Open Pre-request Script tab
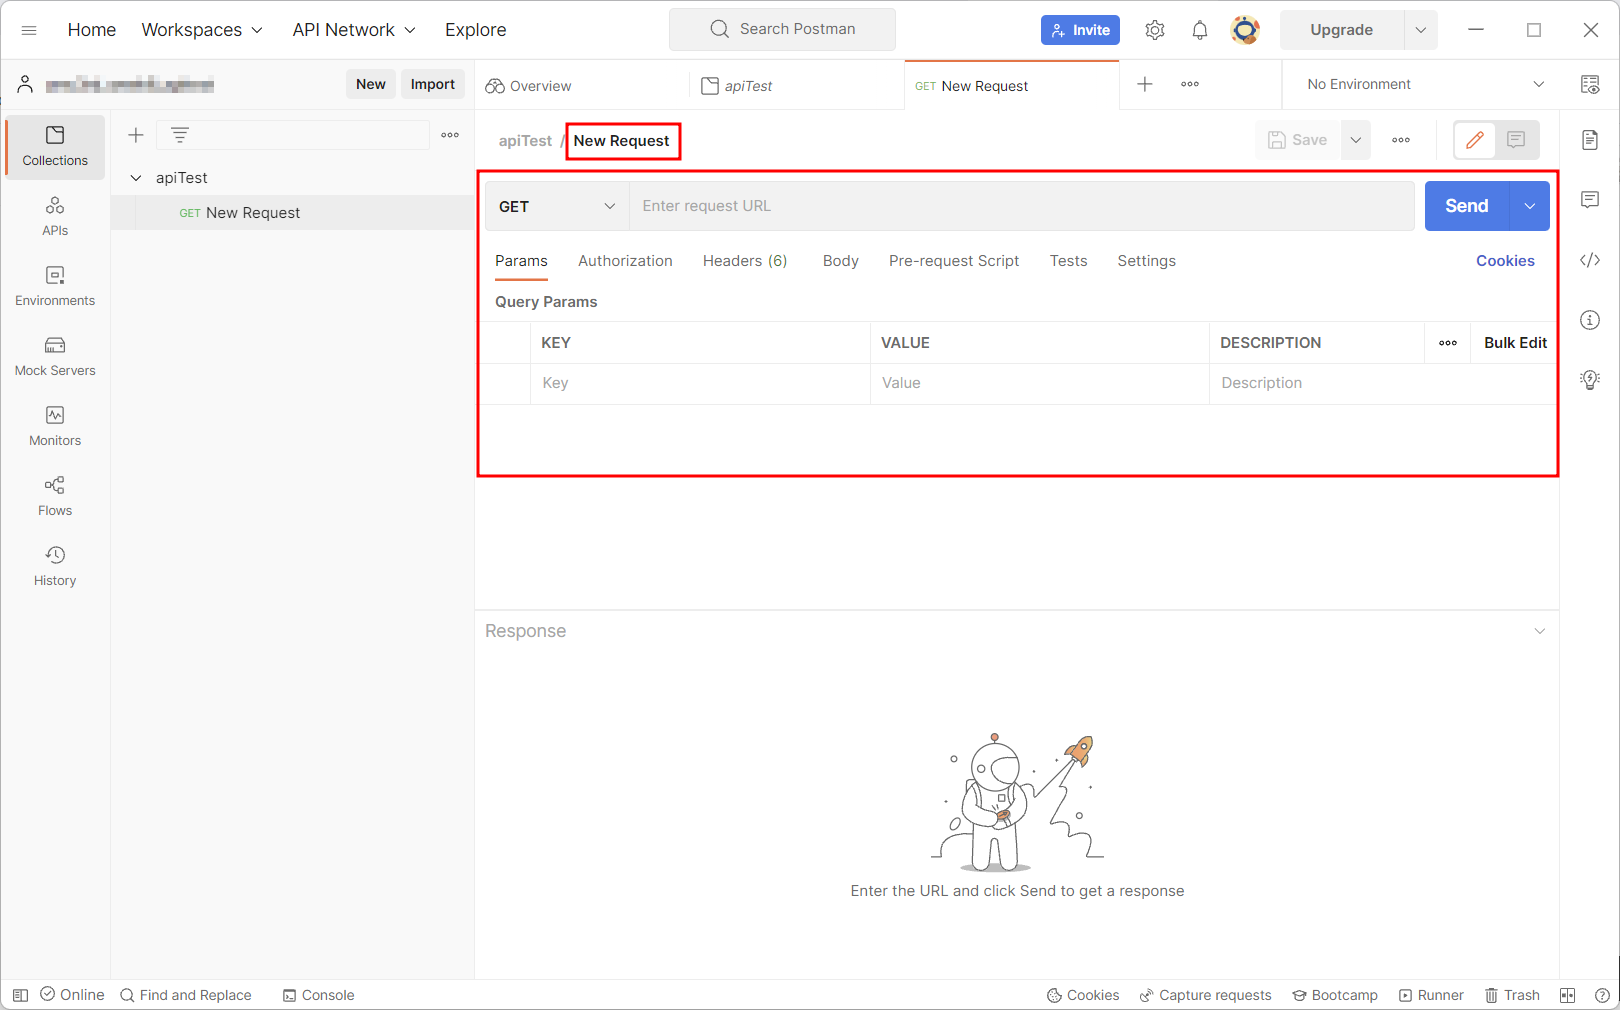1620x1010 pixels. (954, 261)
